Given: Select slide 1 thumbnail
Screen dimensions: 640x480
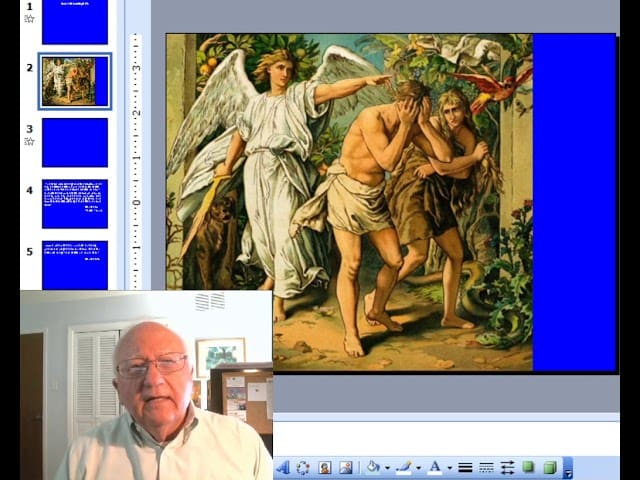Looking at the screenshot, I should (75, 22).
